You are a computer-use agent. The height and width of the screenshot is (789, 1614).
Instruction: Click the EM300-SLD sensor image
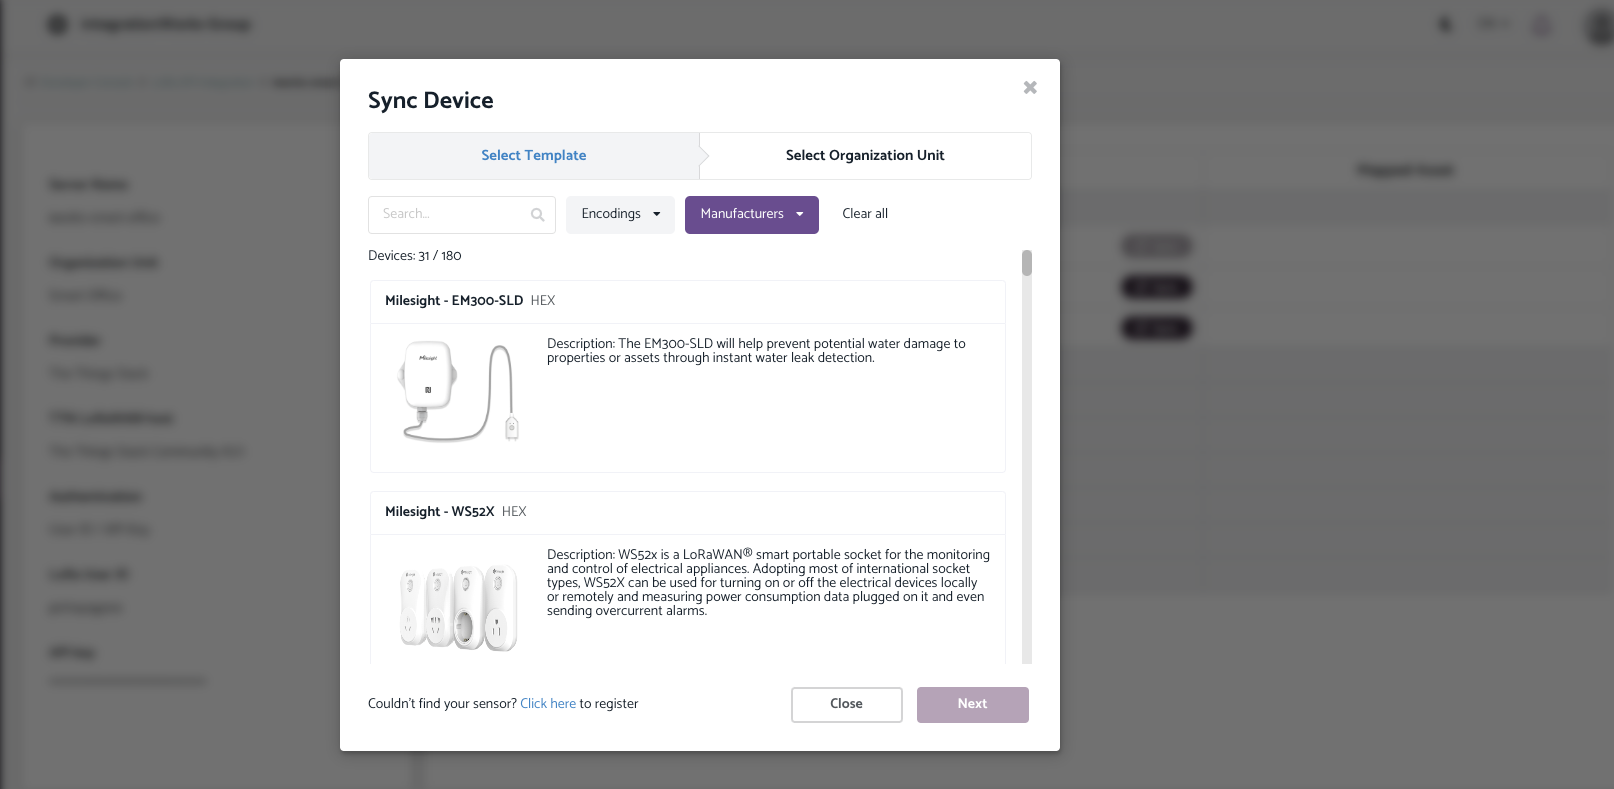coord(458,392)
